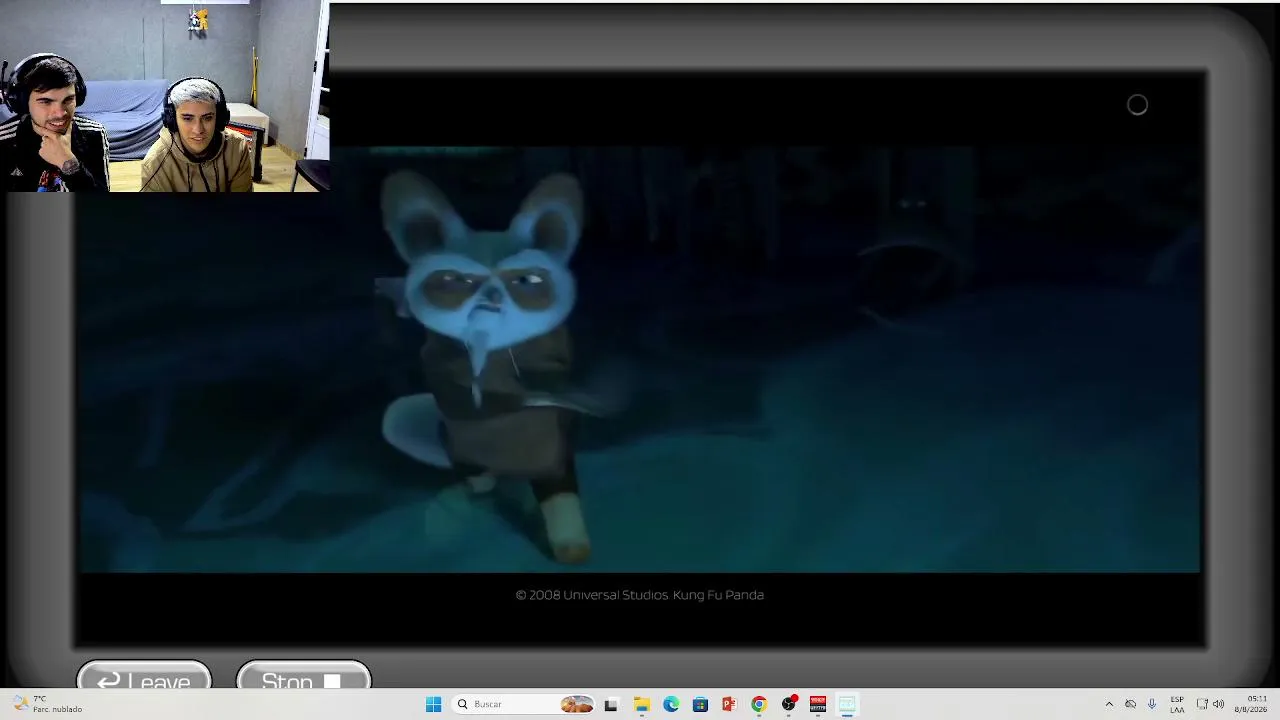The width and height of the screenshot is (1280, 720).
Task: Click the microphone tray icon
Action: click(x=1152, y=704)
